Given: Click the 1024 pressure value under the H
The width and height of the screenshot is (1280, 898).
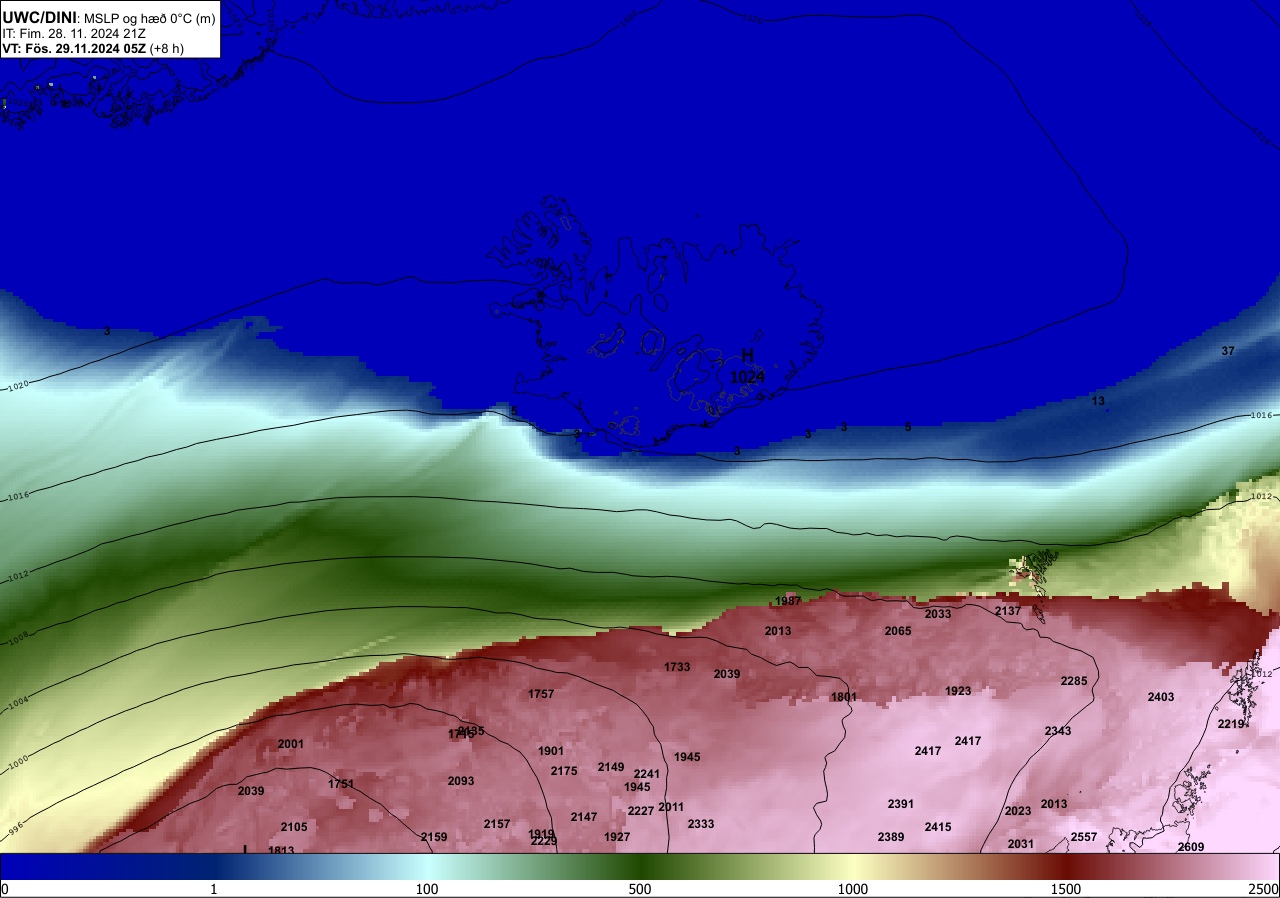Looking at the screenshot, I should click(747, 377).
